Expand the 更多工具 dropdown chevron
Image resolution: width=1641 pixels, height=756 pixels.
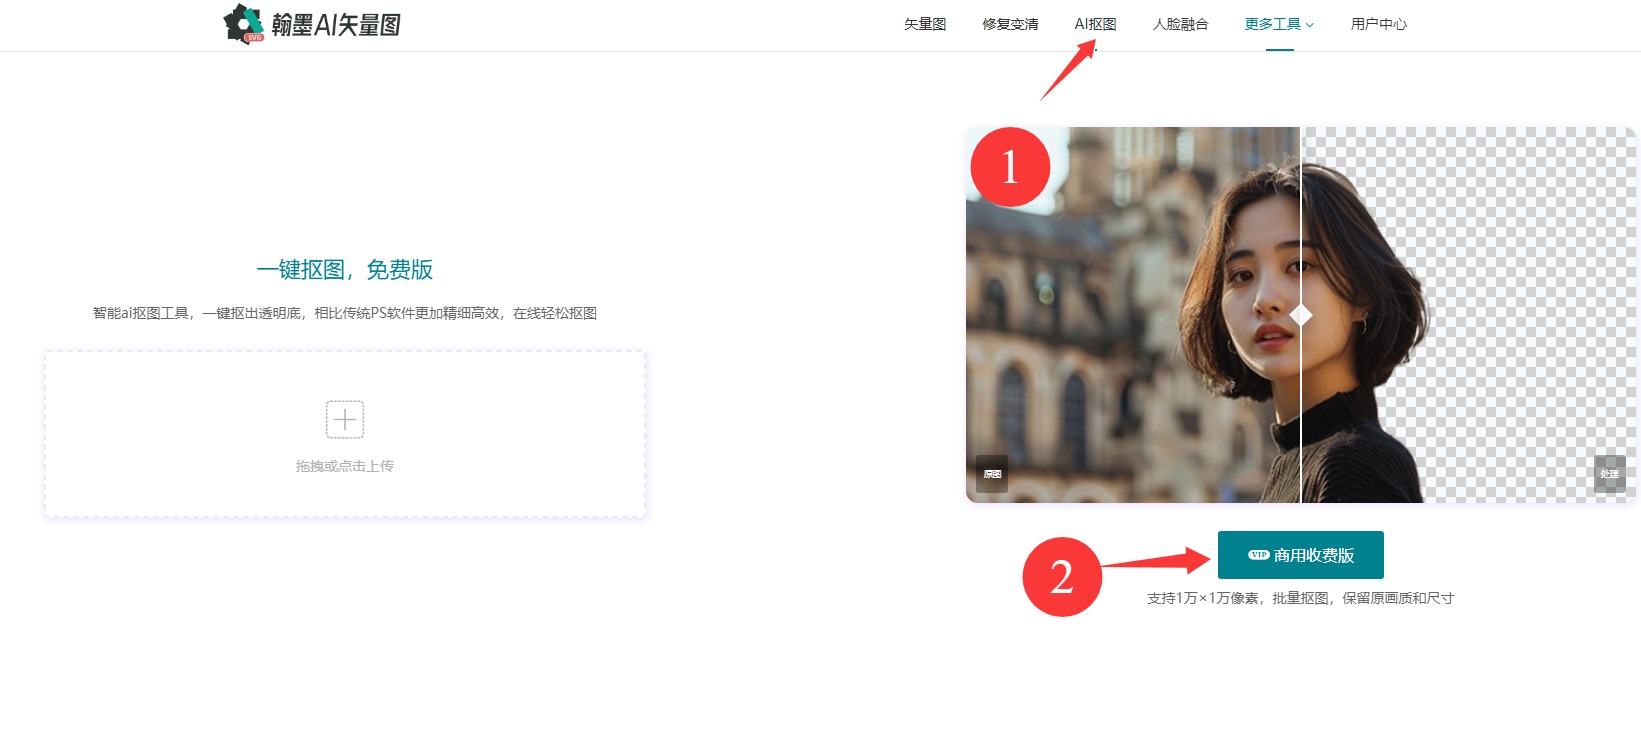click(1310, 25)
